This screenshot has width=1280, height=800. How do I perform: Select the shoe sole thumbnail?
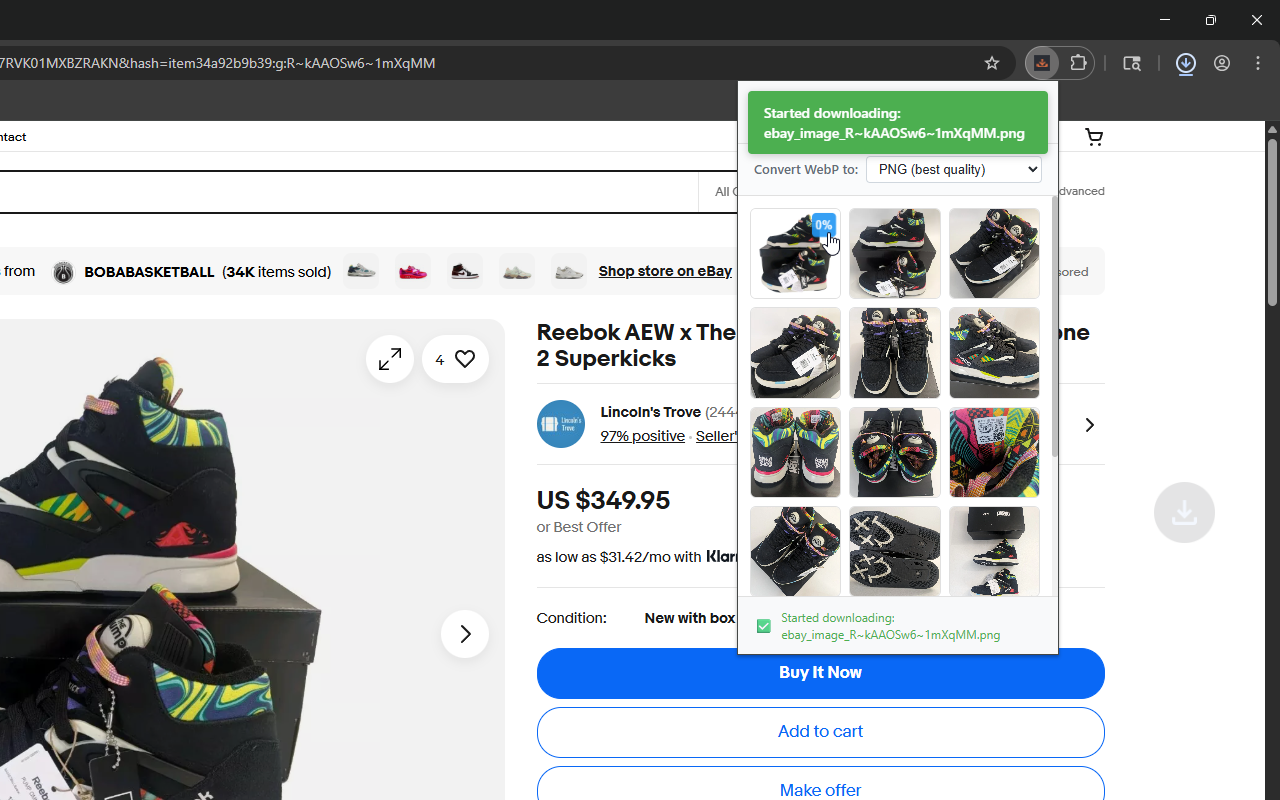895,551
